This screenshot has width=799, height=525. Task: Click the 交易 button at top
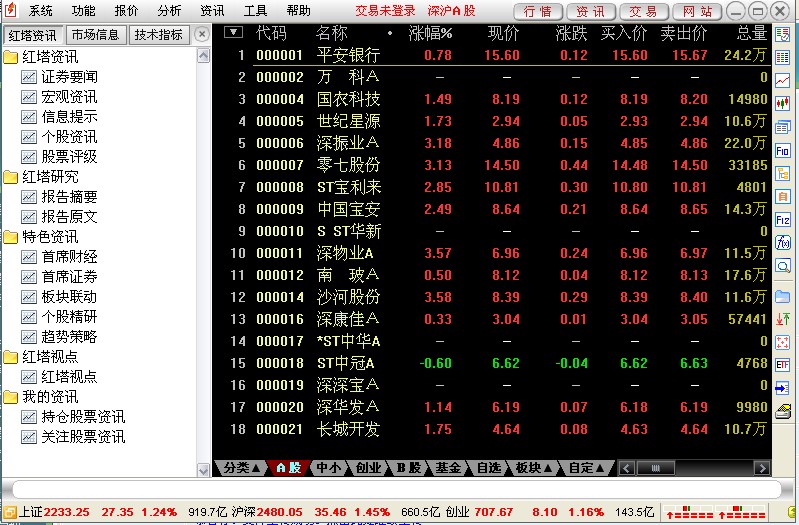coord(643,11)
